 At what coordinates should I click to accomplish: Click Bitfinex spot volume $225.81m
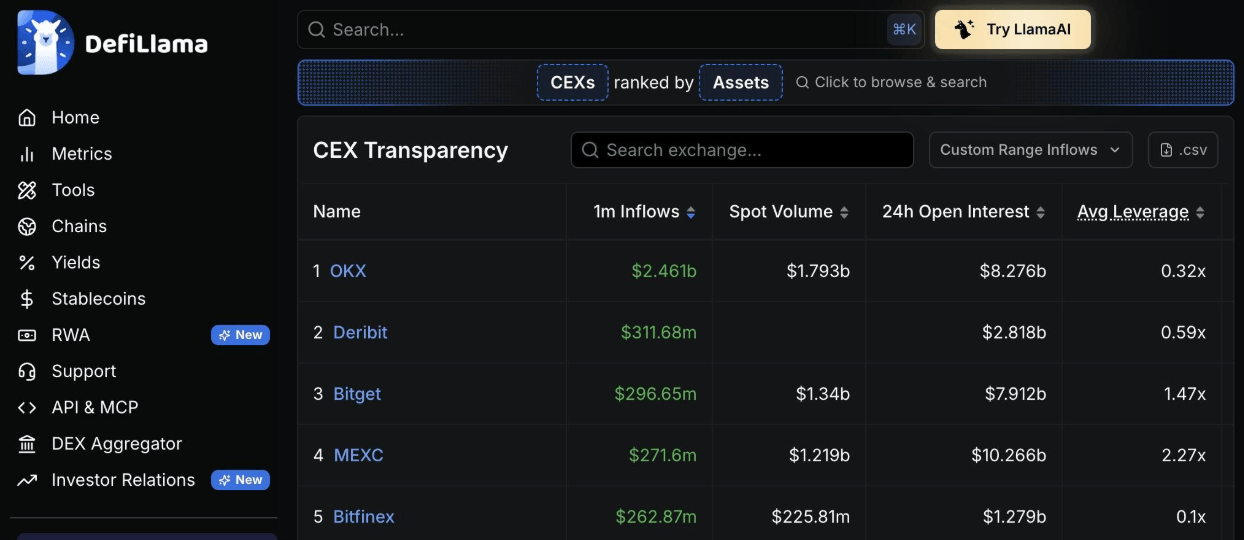pyautogui.click(x=811, y=517)
